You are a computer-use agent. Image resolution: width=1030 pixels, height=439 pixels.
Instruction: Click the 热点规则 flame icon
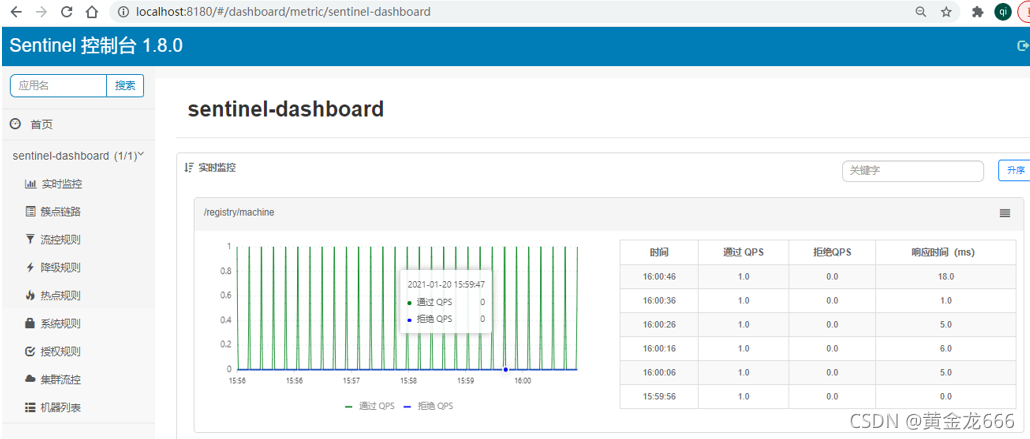pyautogui.click(x=30, y=295)
